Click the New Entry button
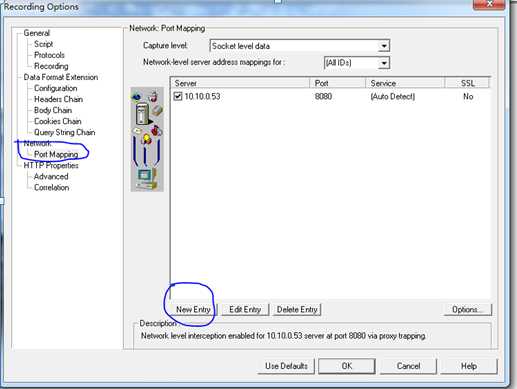The image size is (517, 389). pos(193,309)
